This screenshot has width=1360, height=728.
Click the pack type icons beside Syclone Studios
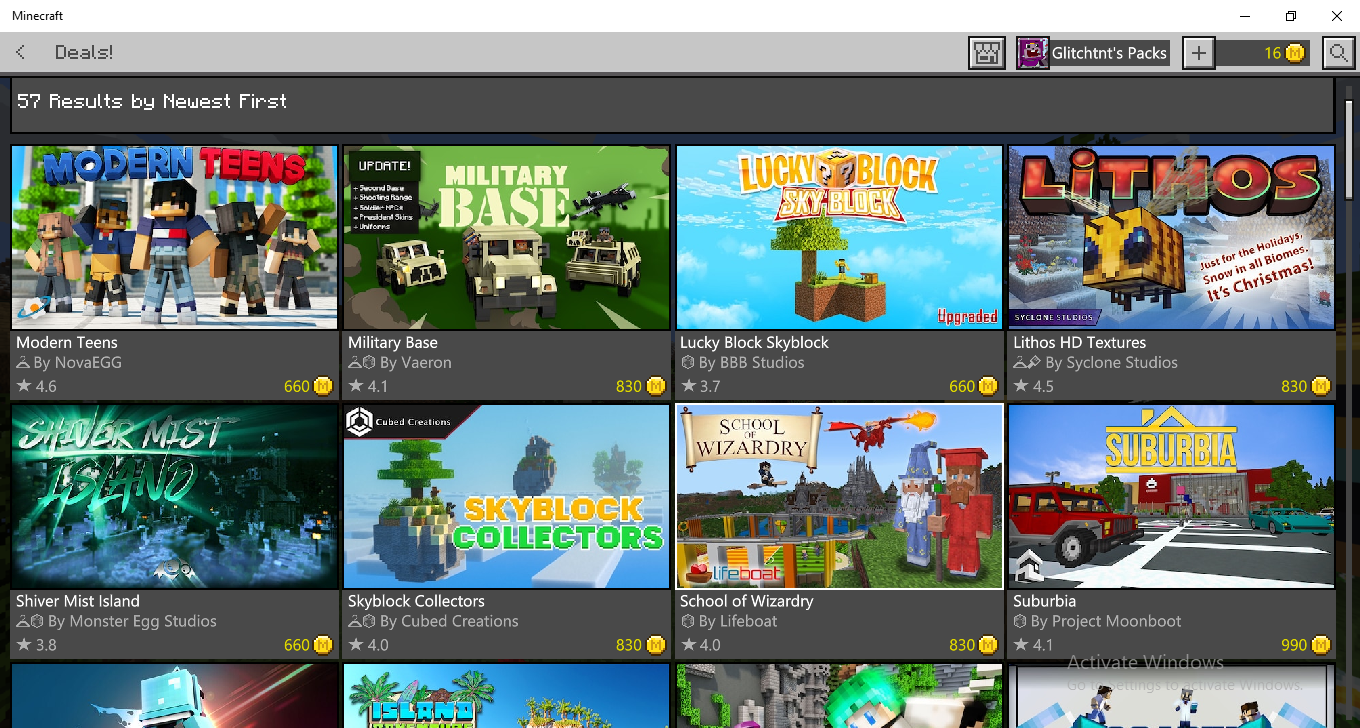coord(1027,363)
